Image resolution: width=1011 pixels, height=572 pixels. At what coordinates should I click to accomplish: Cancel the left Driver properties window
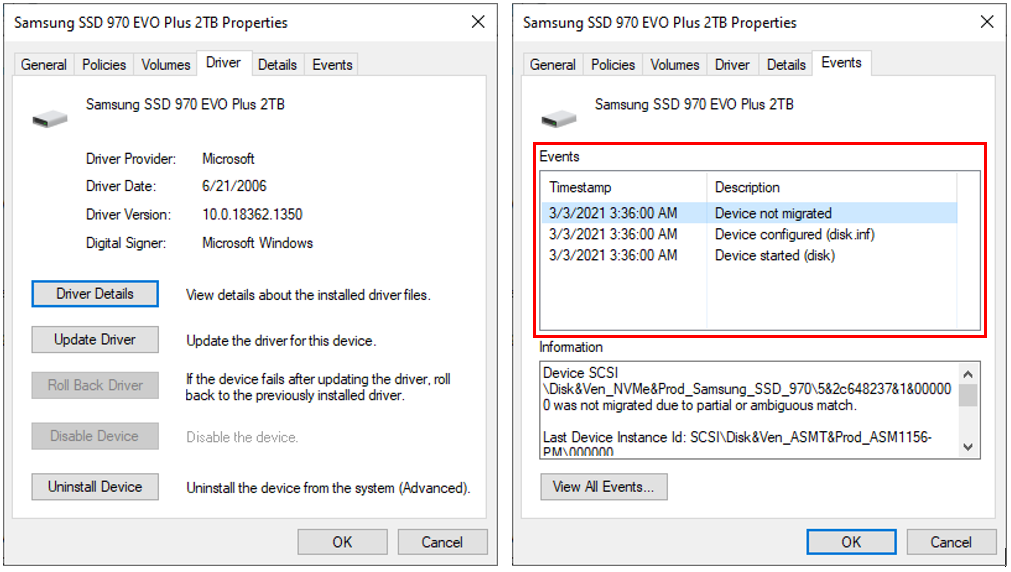(442, 542)
